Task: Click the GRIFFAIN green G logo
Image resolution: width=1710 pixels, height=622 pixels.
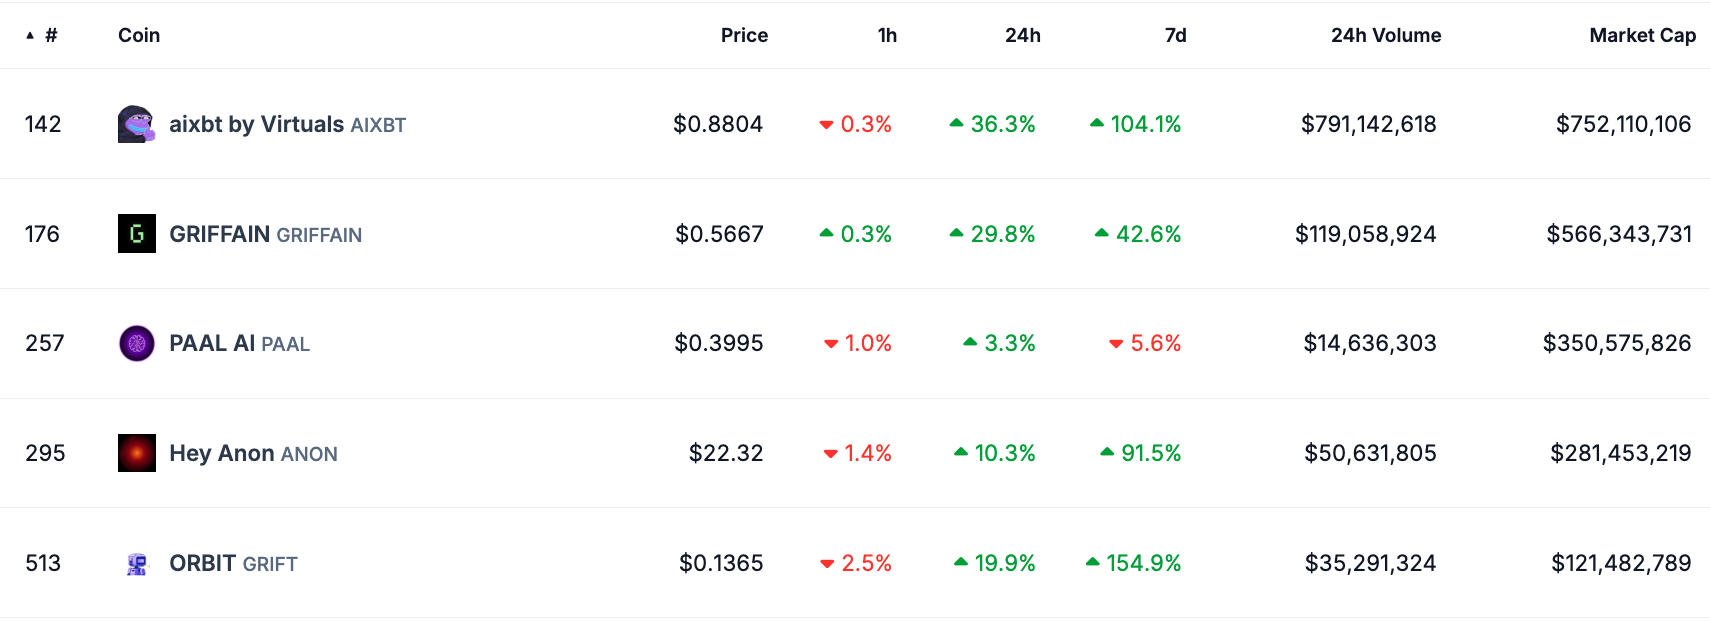Action: coord(136,234)
